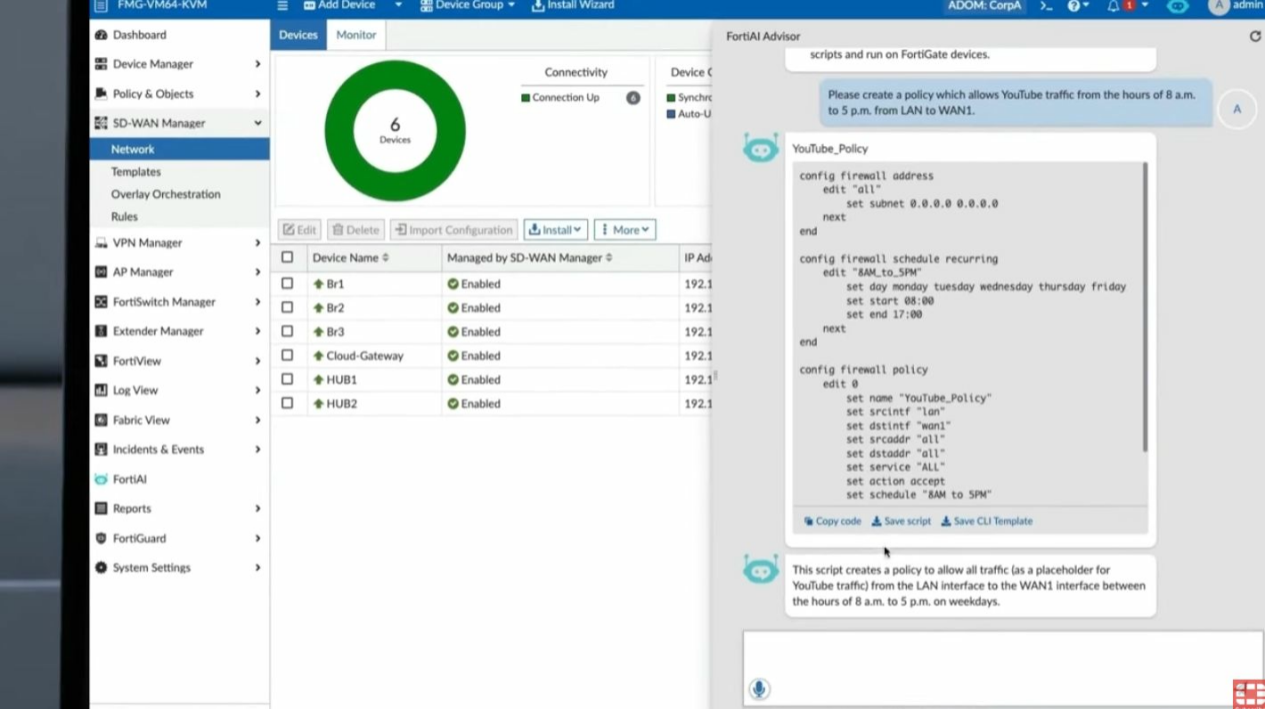Viewport: 1265px width, 711px height.
Task: Open the notifications bell icon
Action: 1113,6
